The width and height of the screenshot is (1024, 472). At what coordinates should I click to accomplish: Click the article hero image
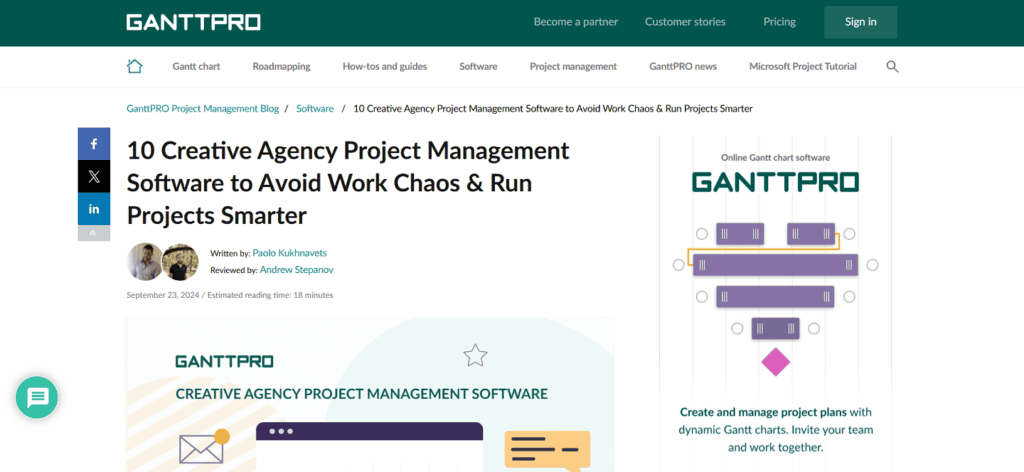point(370,395)
